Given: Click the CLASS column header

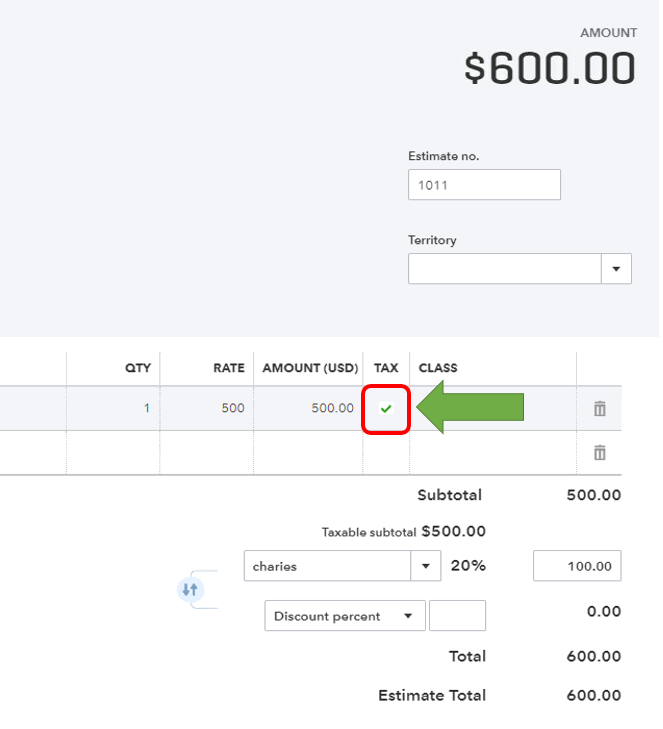Looking at the screenshot, I should pos(438,368).
